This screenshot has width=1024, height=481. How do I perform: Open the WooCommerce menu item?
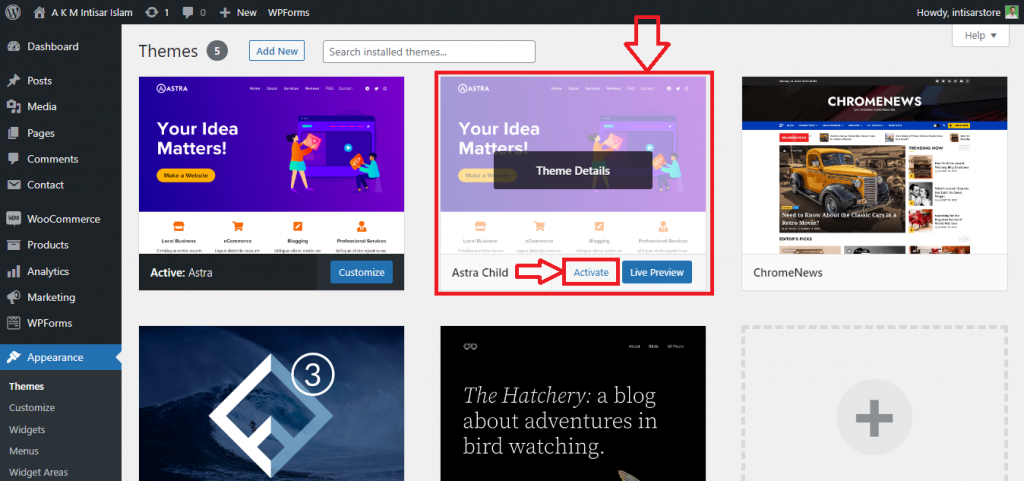[x=61, y=219]
